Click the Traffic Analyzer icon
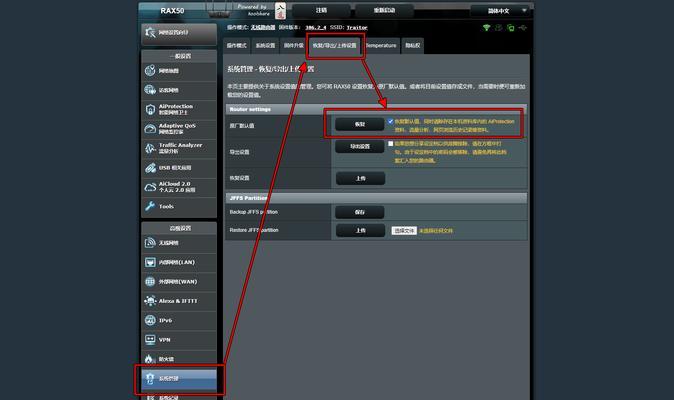Viewport: 674px width, 400px height. (150, 148)
